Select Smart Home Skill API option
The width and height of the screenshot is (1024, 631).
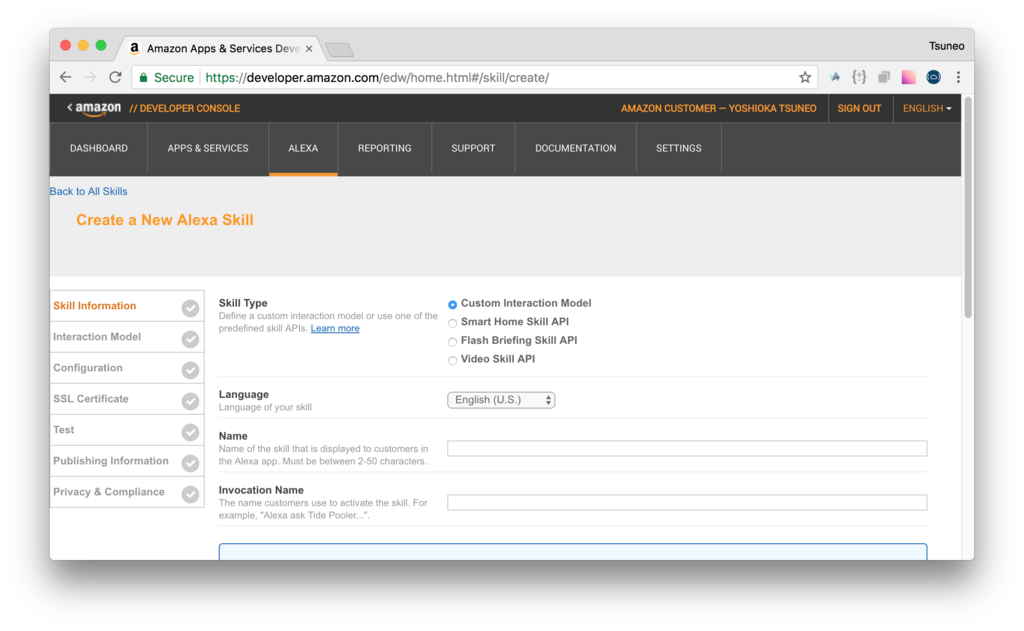[x=452, y=323]
